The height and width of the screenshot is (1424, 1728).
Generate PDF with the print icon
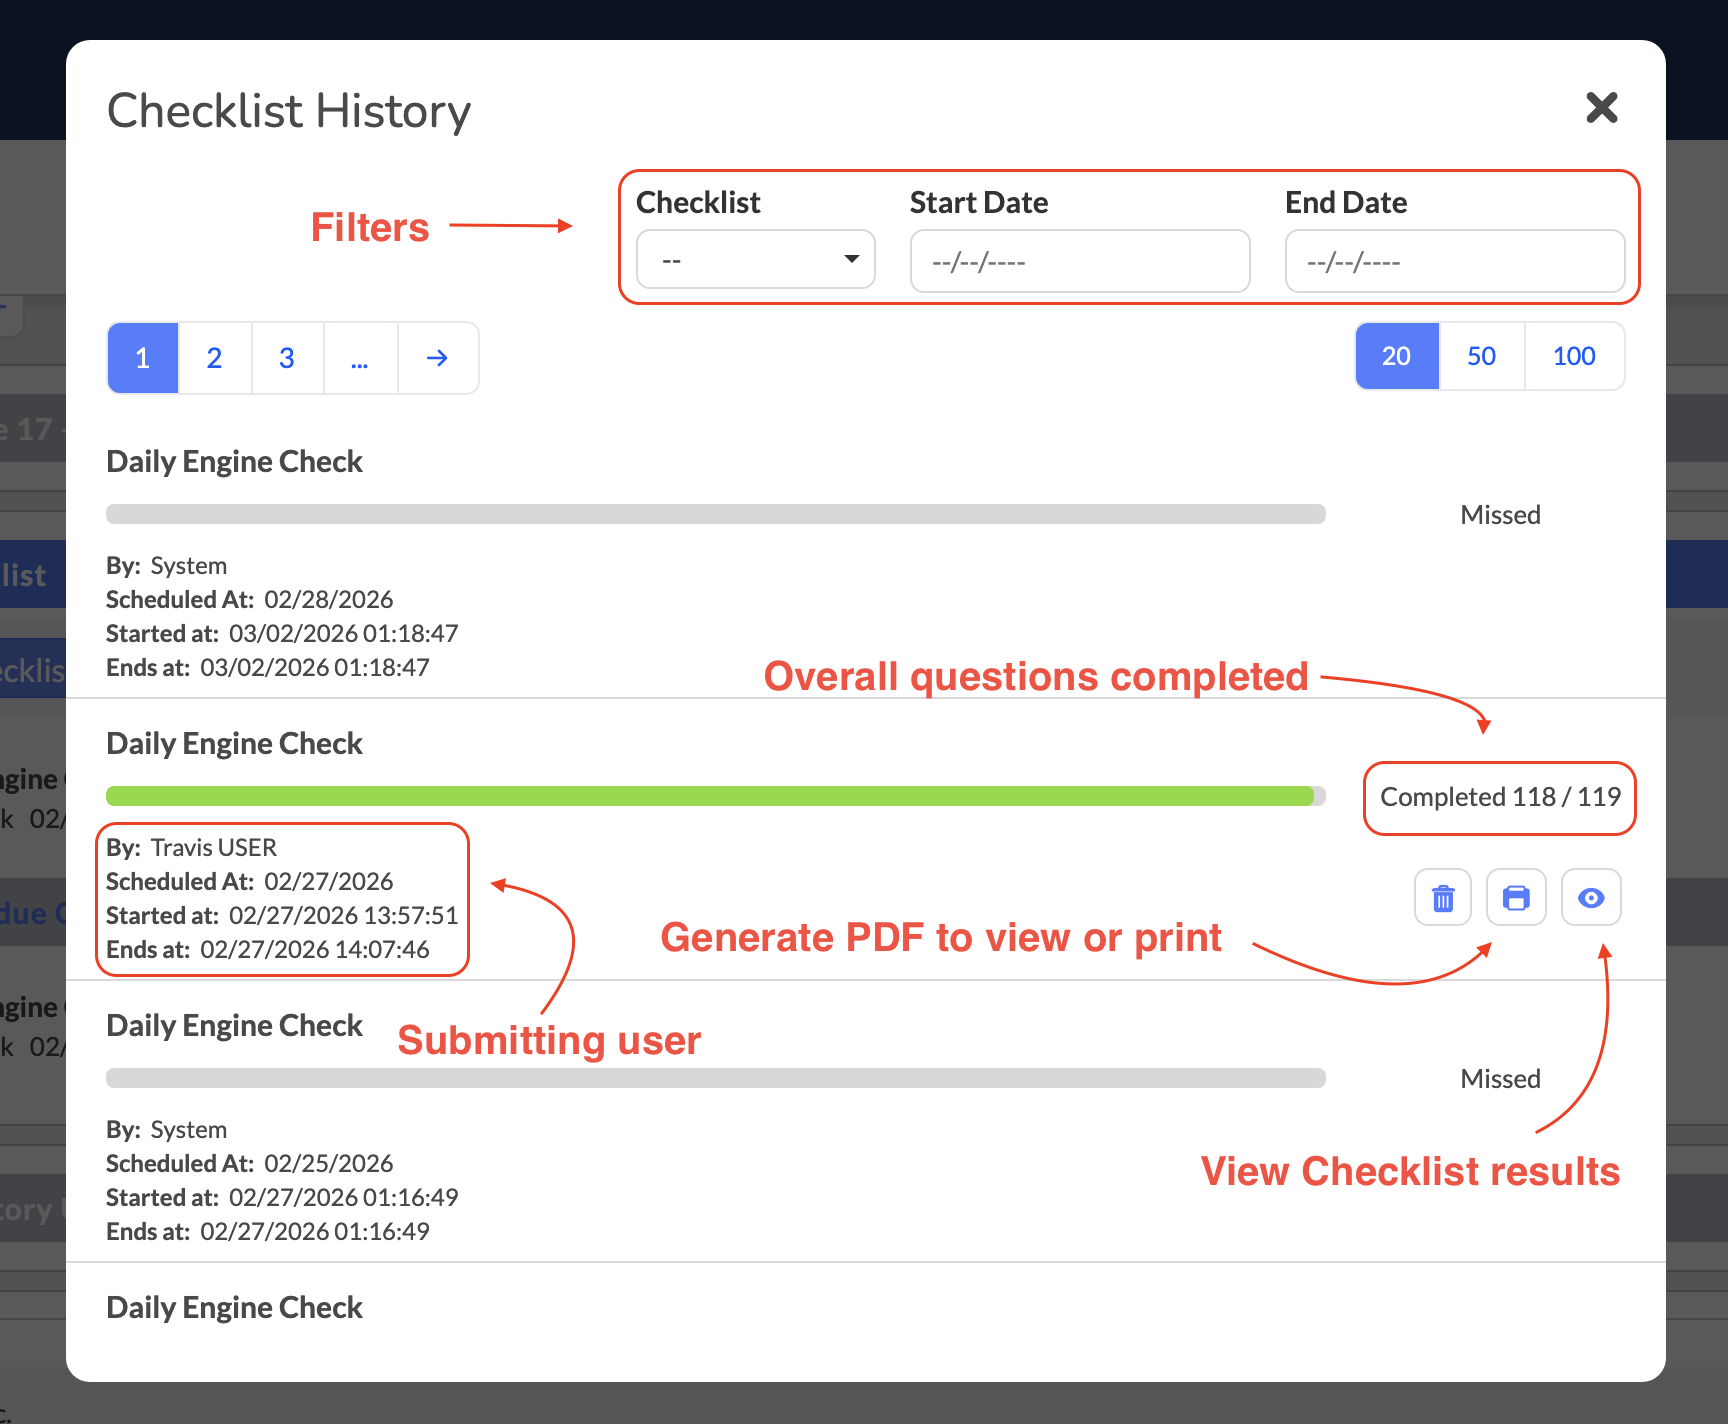click(x=1516, y=898)
